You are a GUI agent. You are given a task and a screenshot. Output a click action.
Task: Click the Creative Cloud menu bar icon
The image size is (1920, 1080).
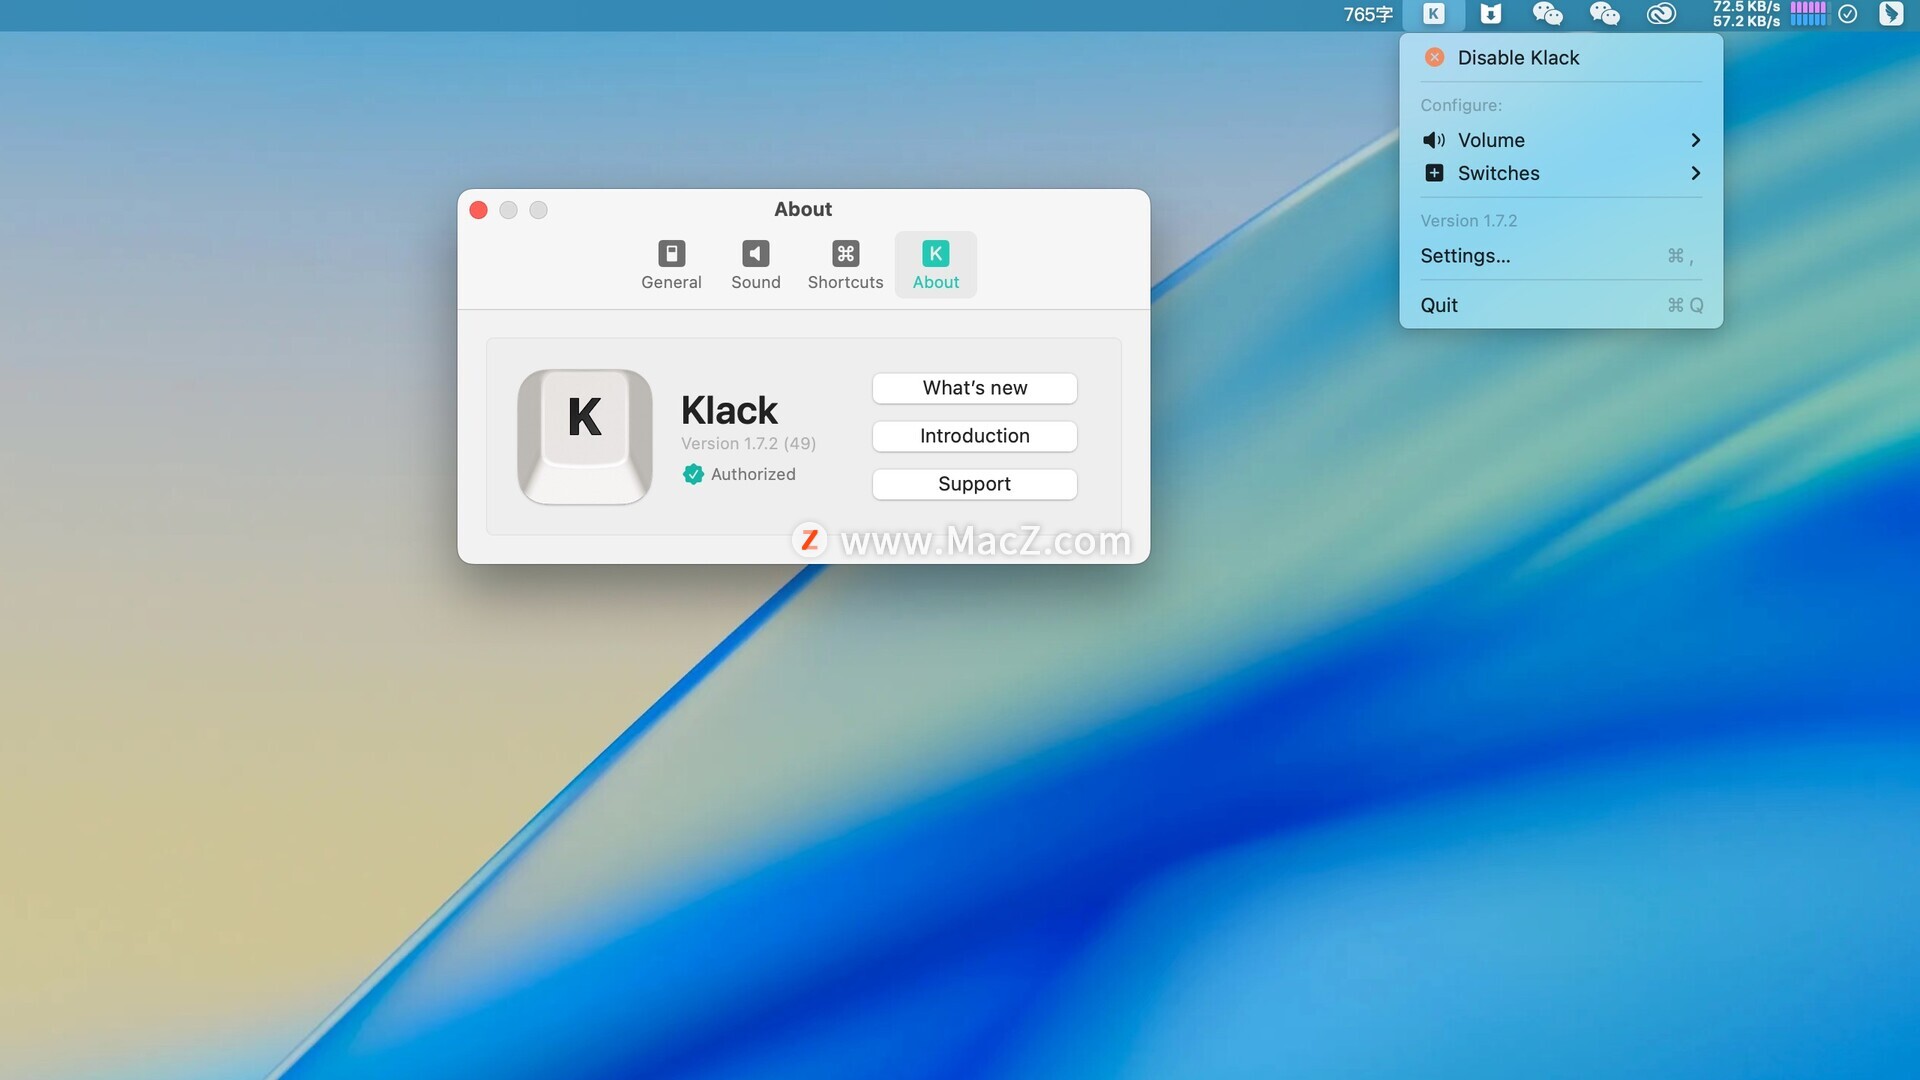pos(1661,14)
